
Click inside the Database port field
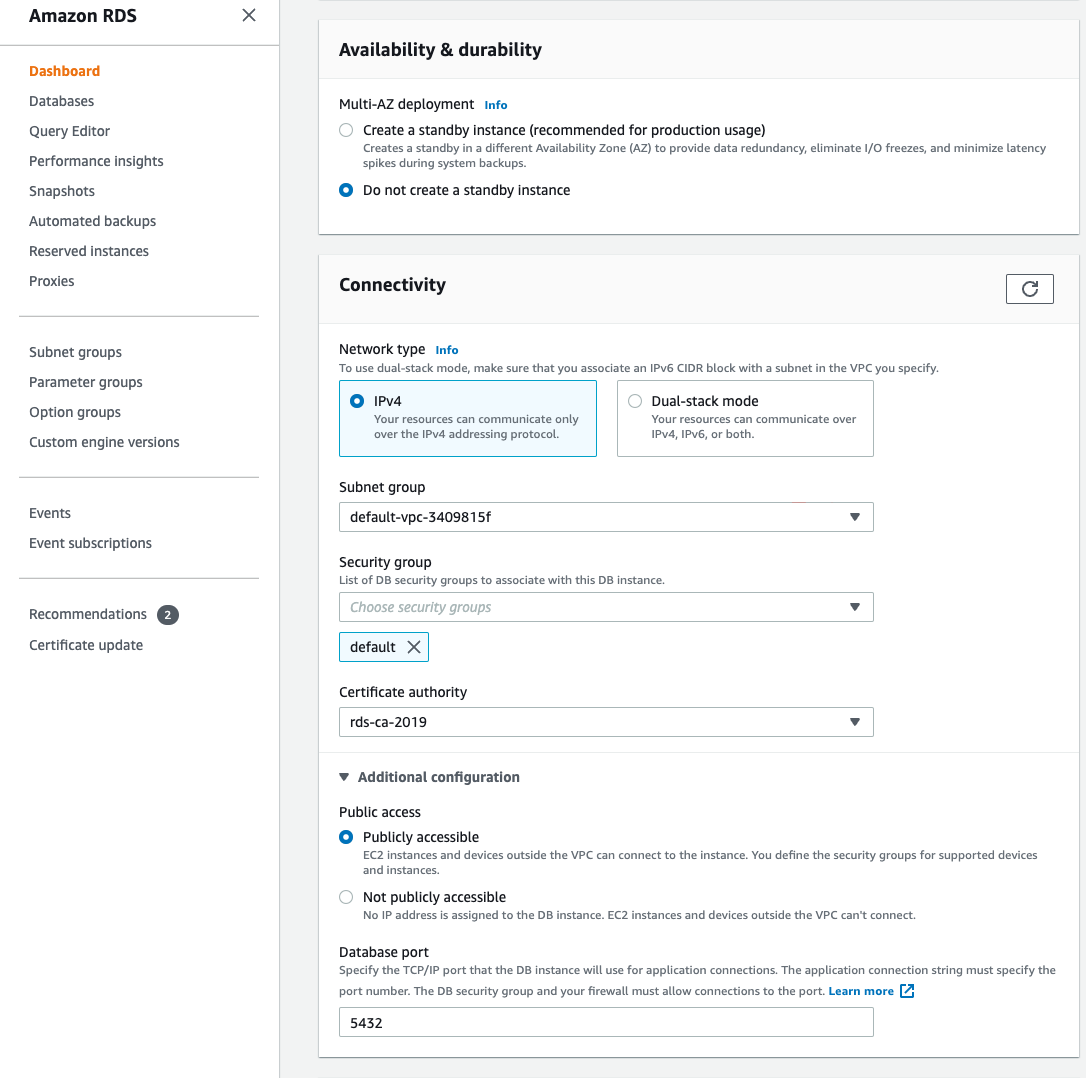[x=605, y=1022]
